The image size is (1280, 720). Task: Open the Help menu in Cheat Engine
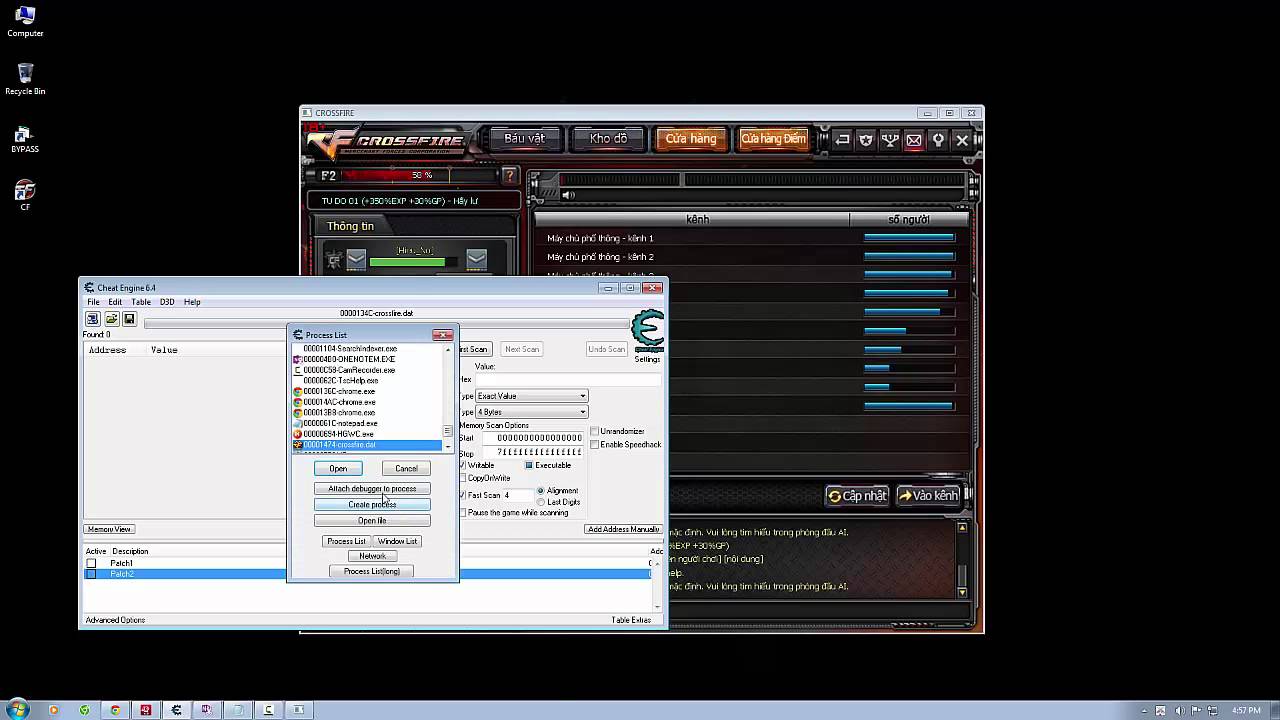click(192, 302)
